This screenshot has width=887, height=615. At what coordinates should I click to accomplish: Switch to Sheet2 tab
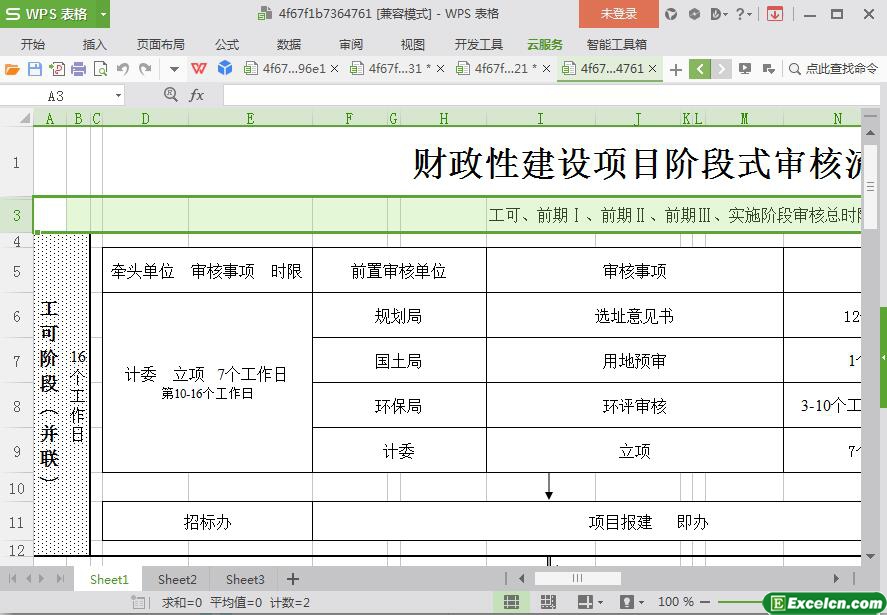(177, 579)
